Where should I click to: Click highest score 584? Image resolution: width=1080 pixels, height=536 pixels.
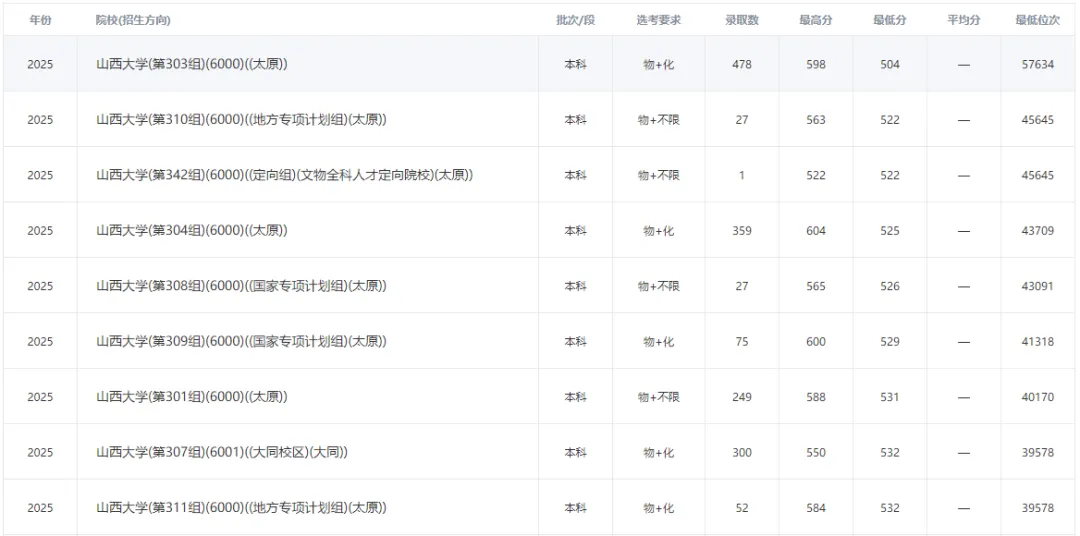[816, 508]
